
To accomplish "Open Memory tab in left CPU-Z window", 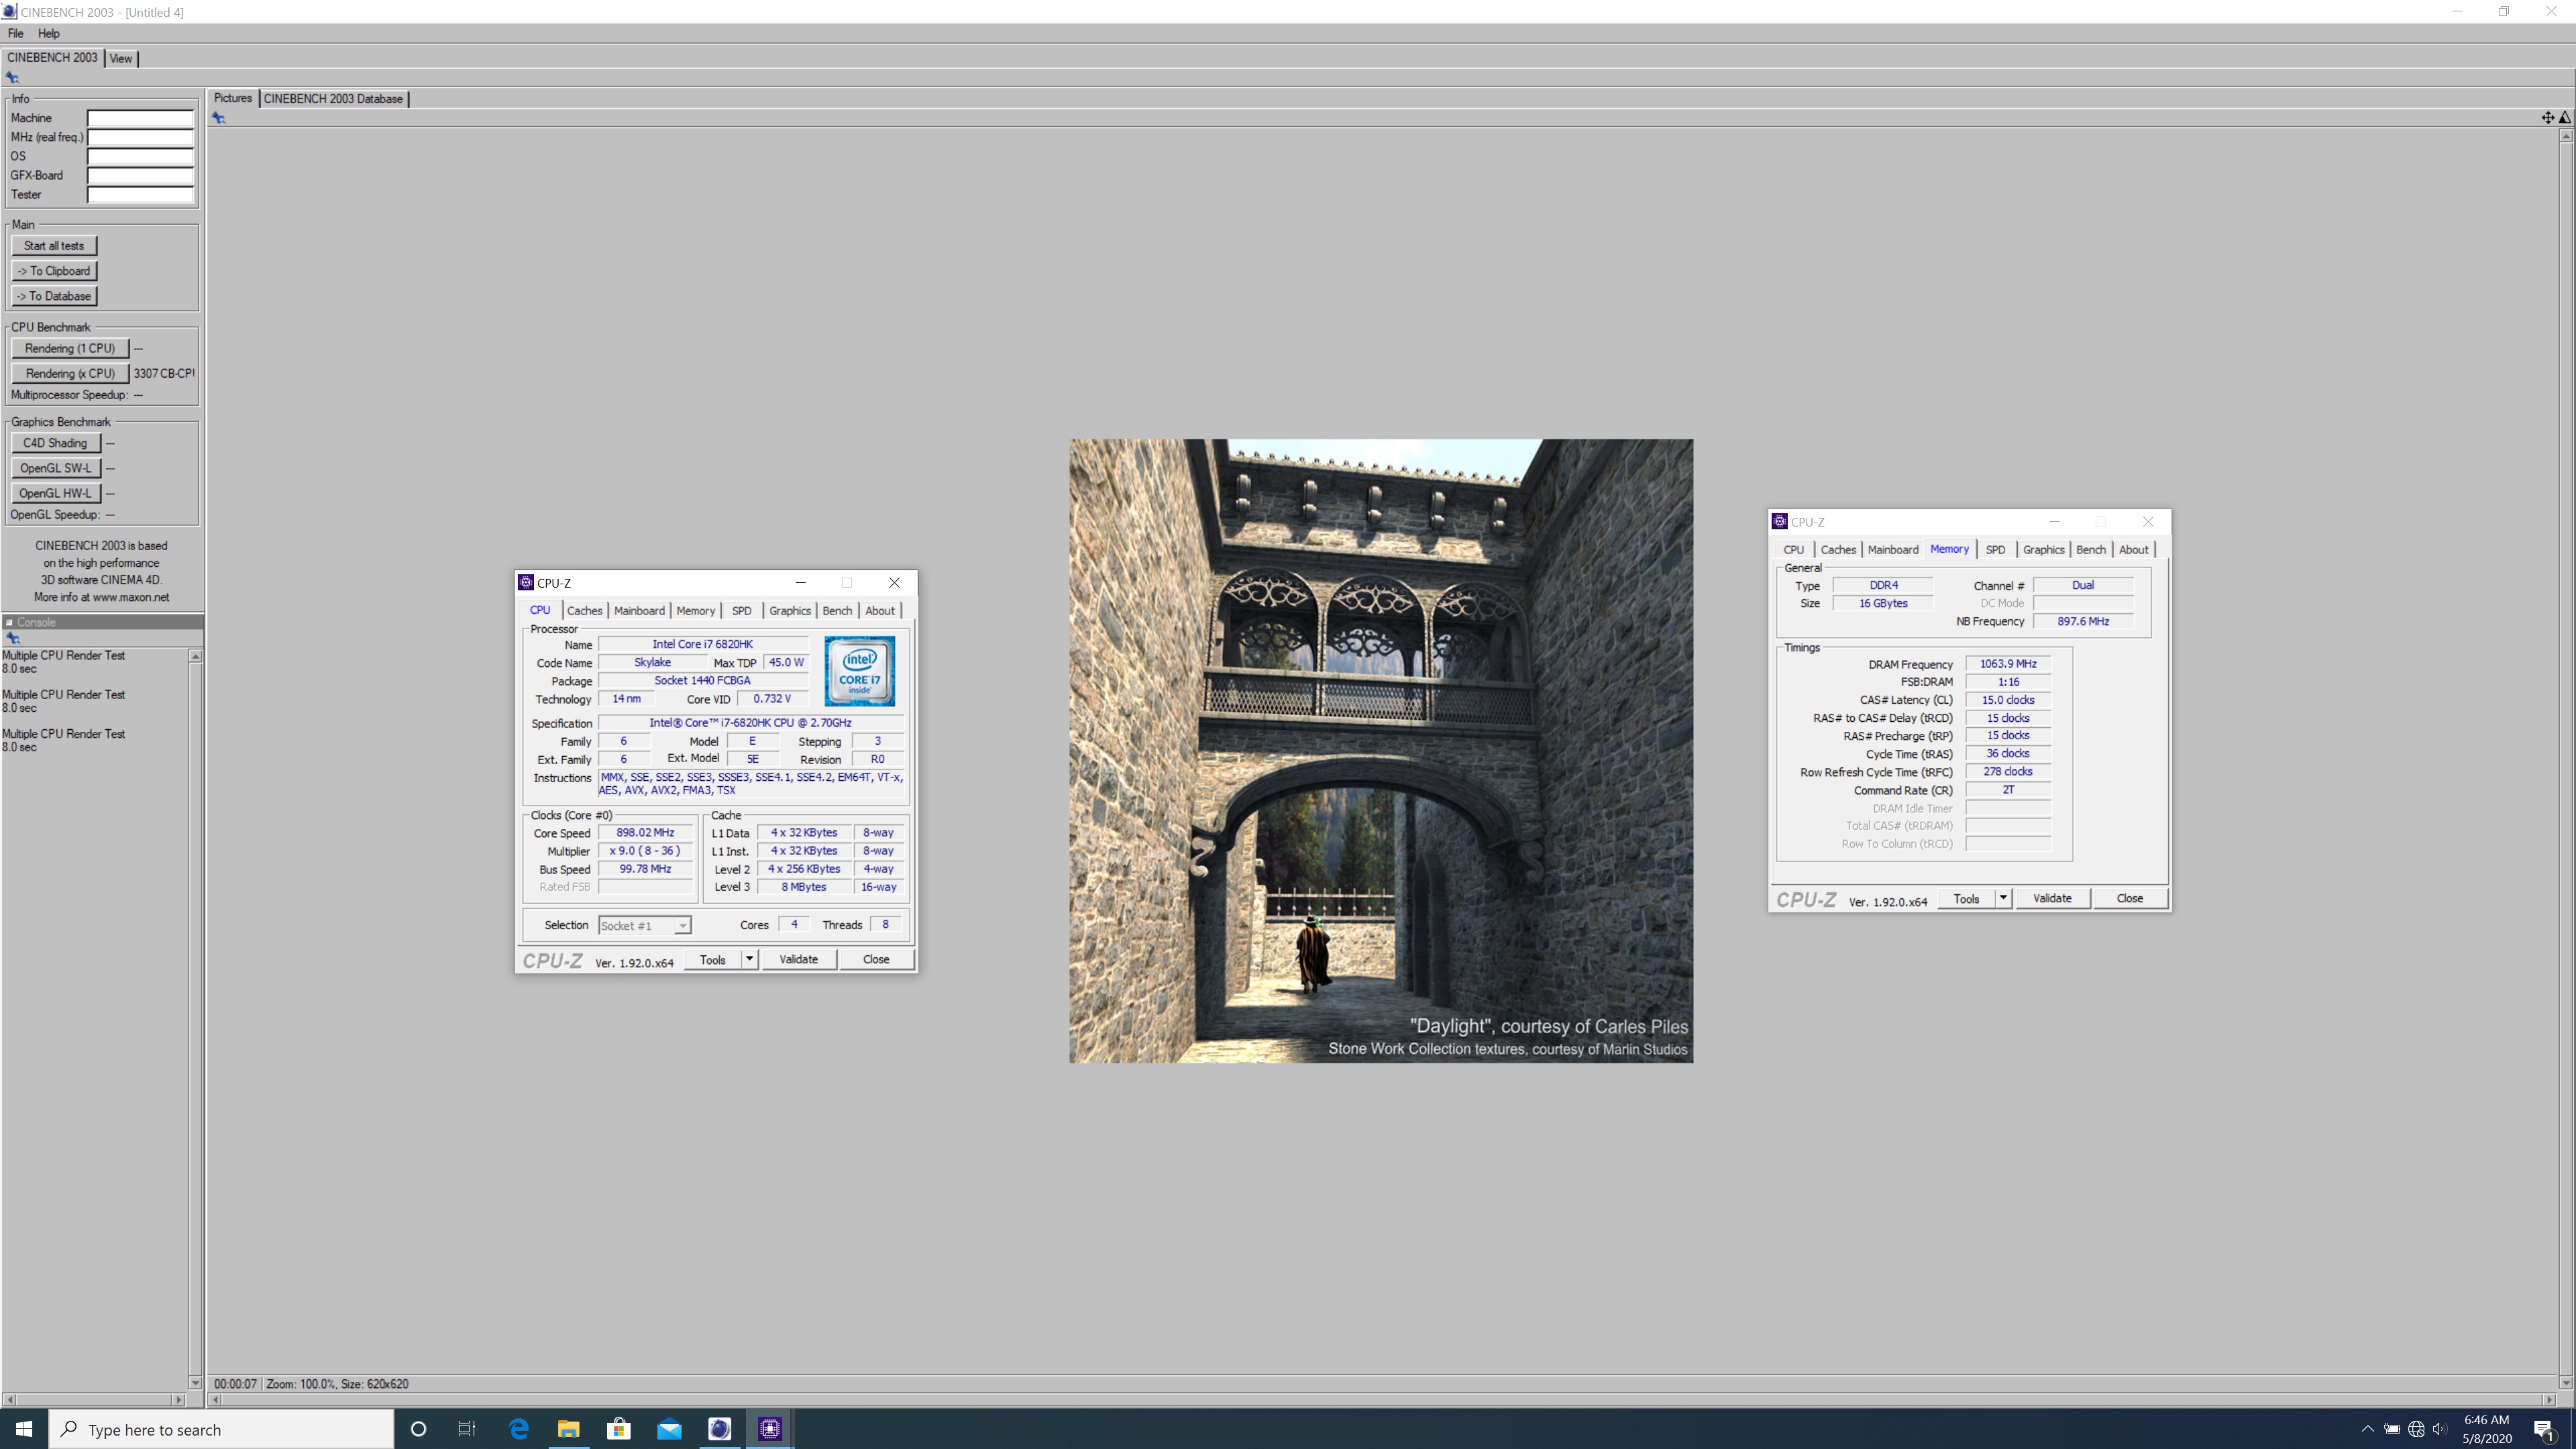I will pos(695,611).
